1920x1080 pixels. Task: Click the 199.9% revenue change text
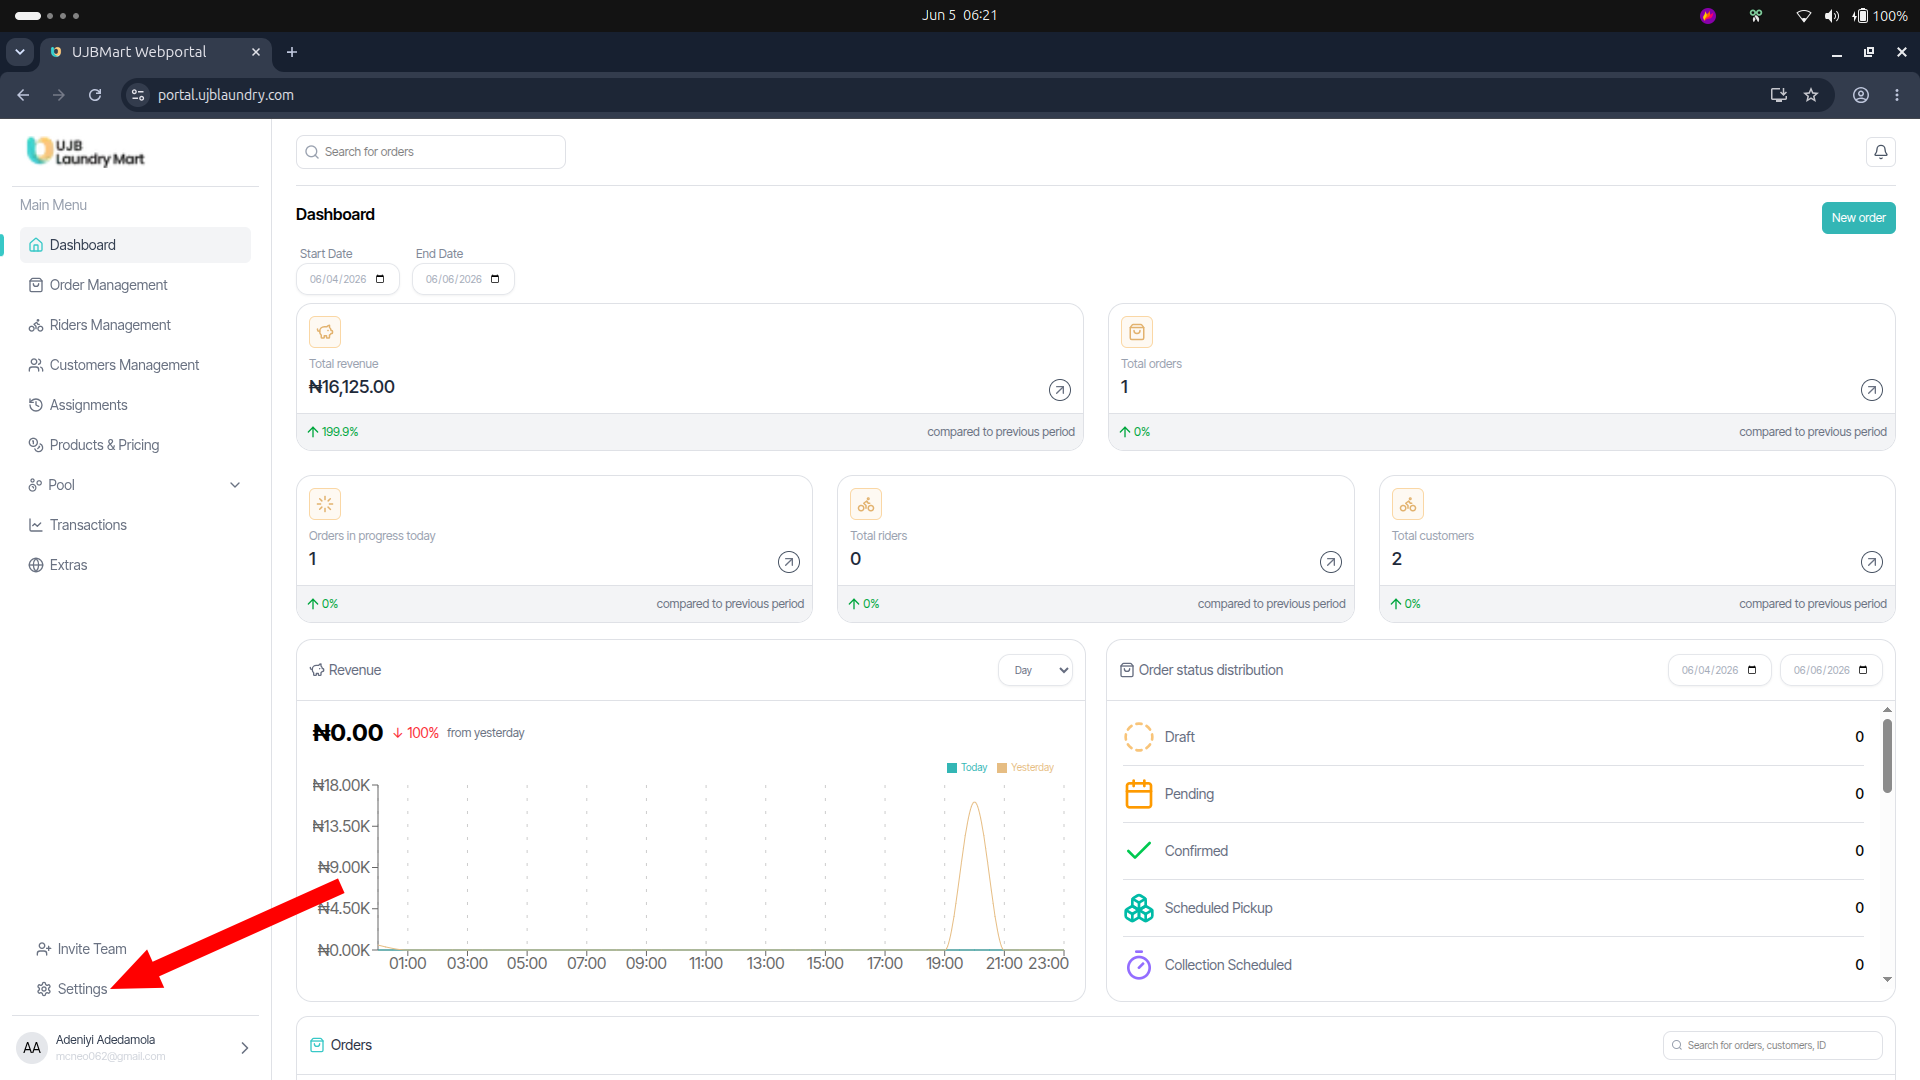point(340,432)
